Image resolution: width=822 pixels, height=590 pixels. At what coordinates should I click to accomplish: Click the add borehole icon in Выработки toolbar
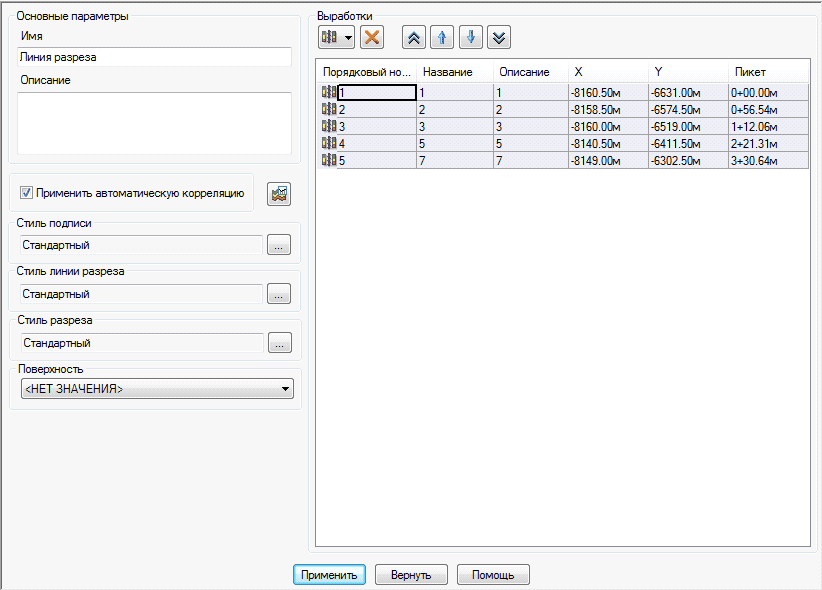pyautogui.click(x=329, y=38)
